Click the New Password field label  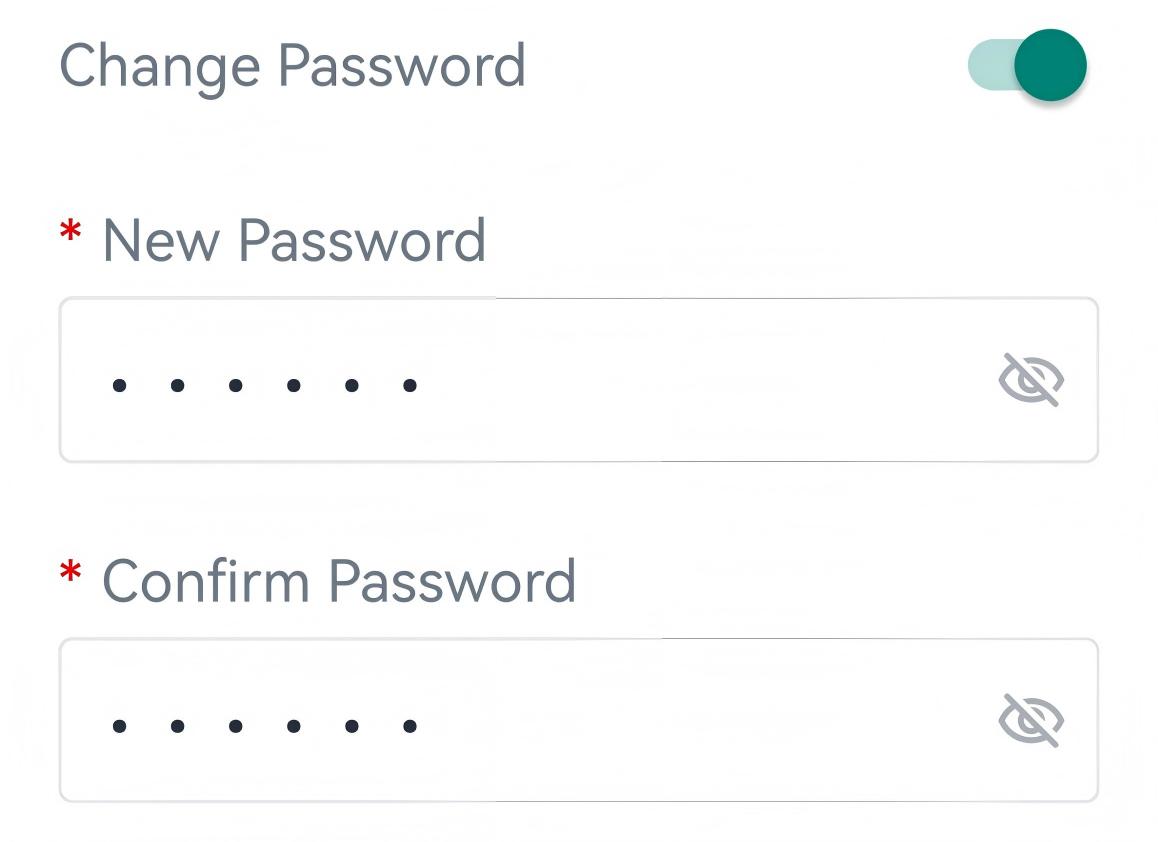(294, 241)
